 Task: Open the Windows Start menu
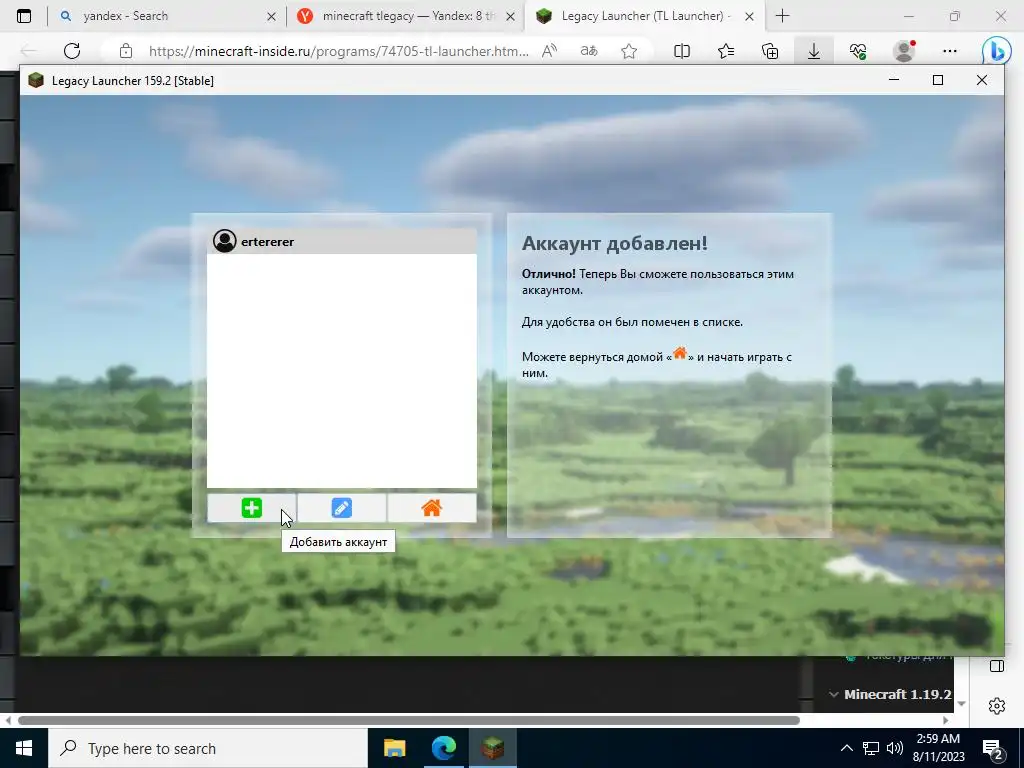tap(24, 748)
